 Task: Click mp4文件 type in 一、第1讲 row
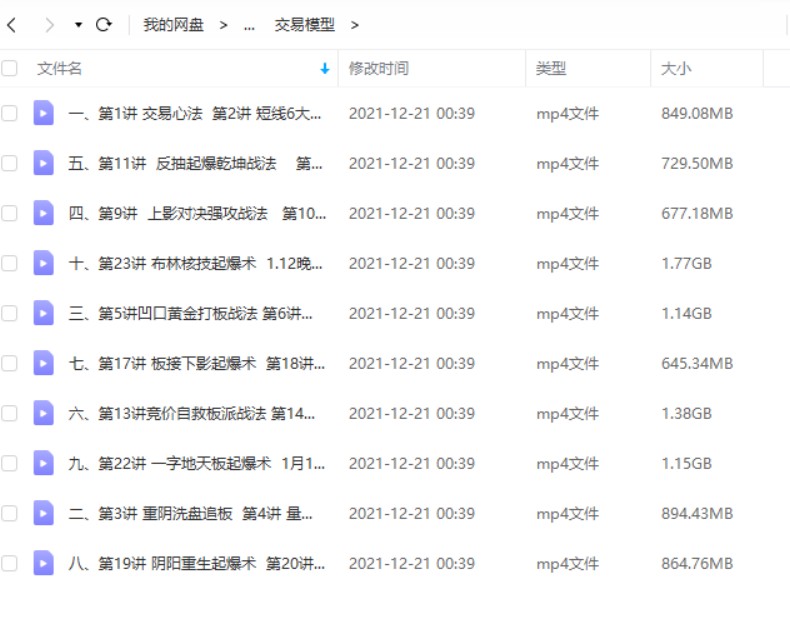point(568,114)
